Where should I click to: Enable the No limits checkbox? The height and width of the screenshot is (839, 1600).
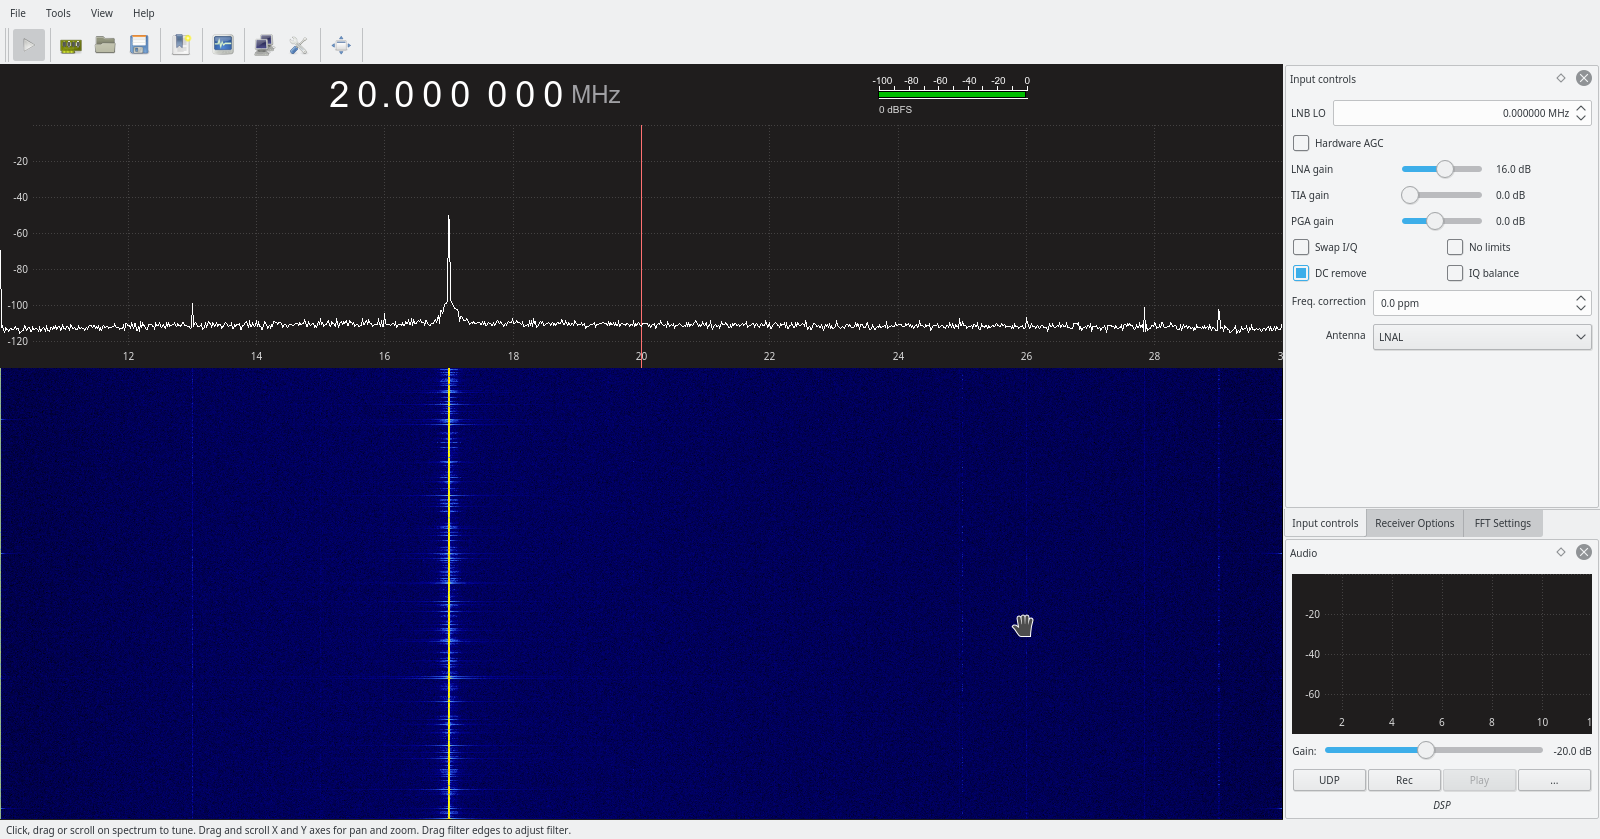[x=1455, y=247]
